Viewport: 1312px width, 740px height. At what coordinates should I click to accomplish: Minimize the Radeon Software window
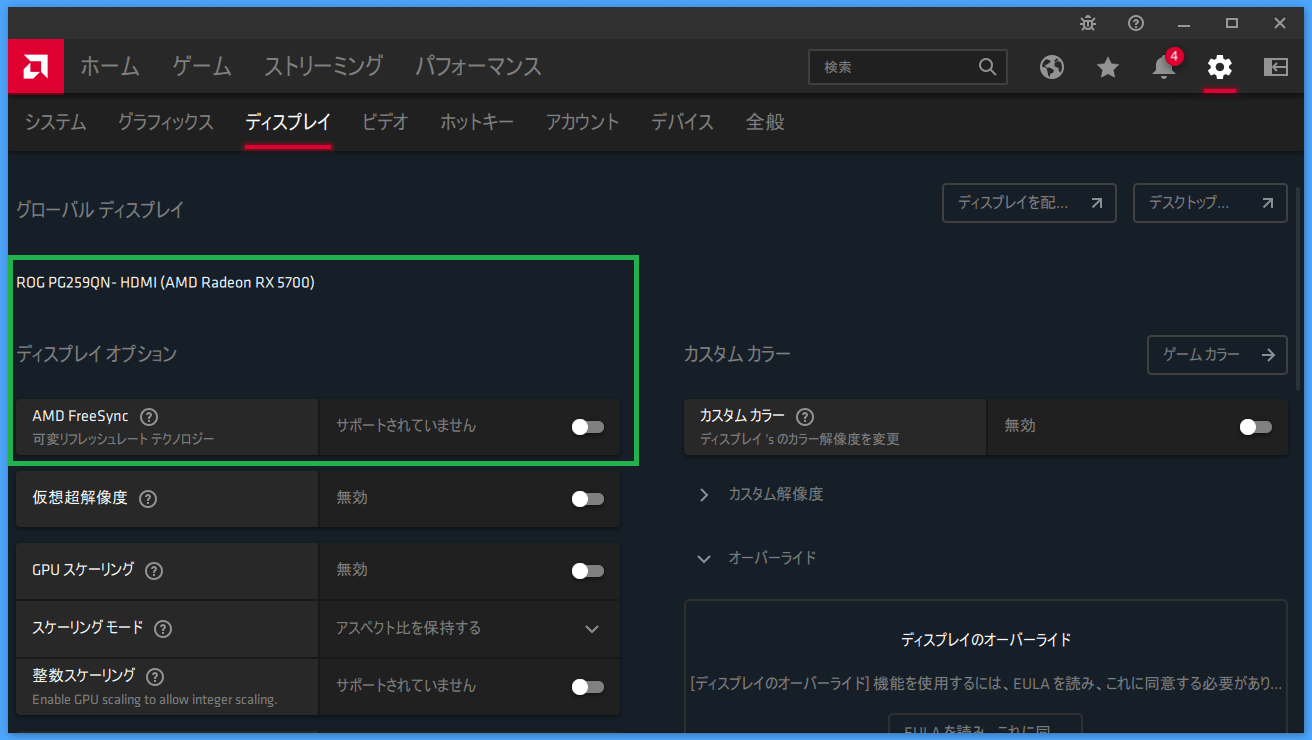[1184, 23]
